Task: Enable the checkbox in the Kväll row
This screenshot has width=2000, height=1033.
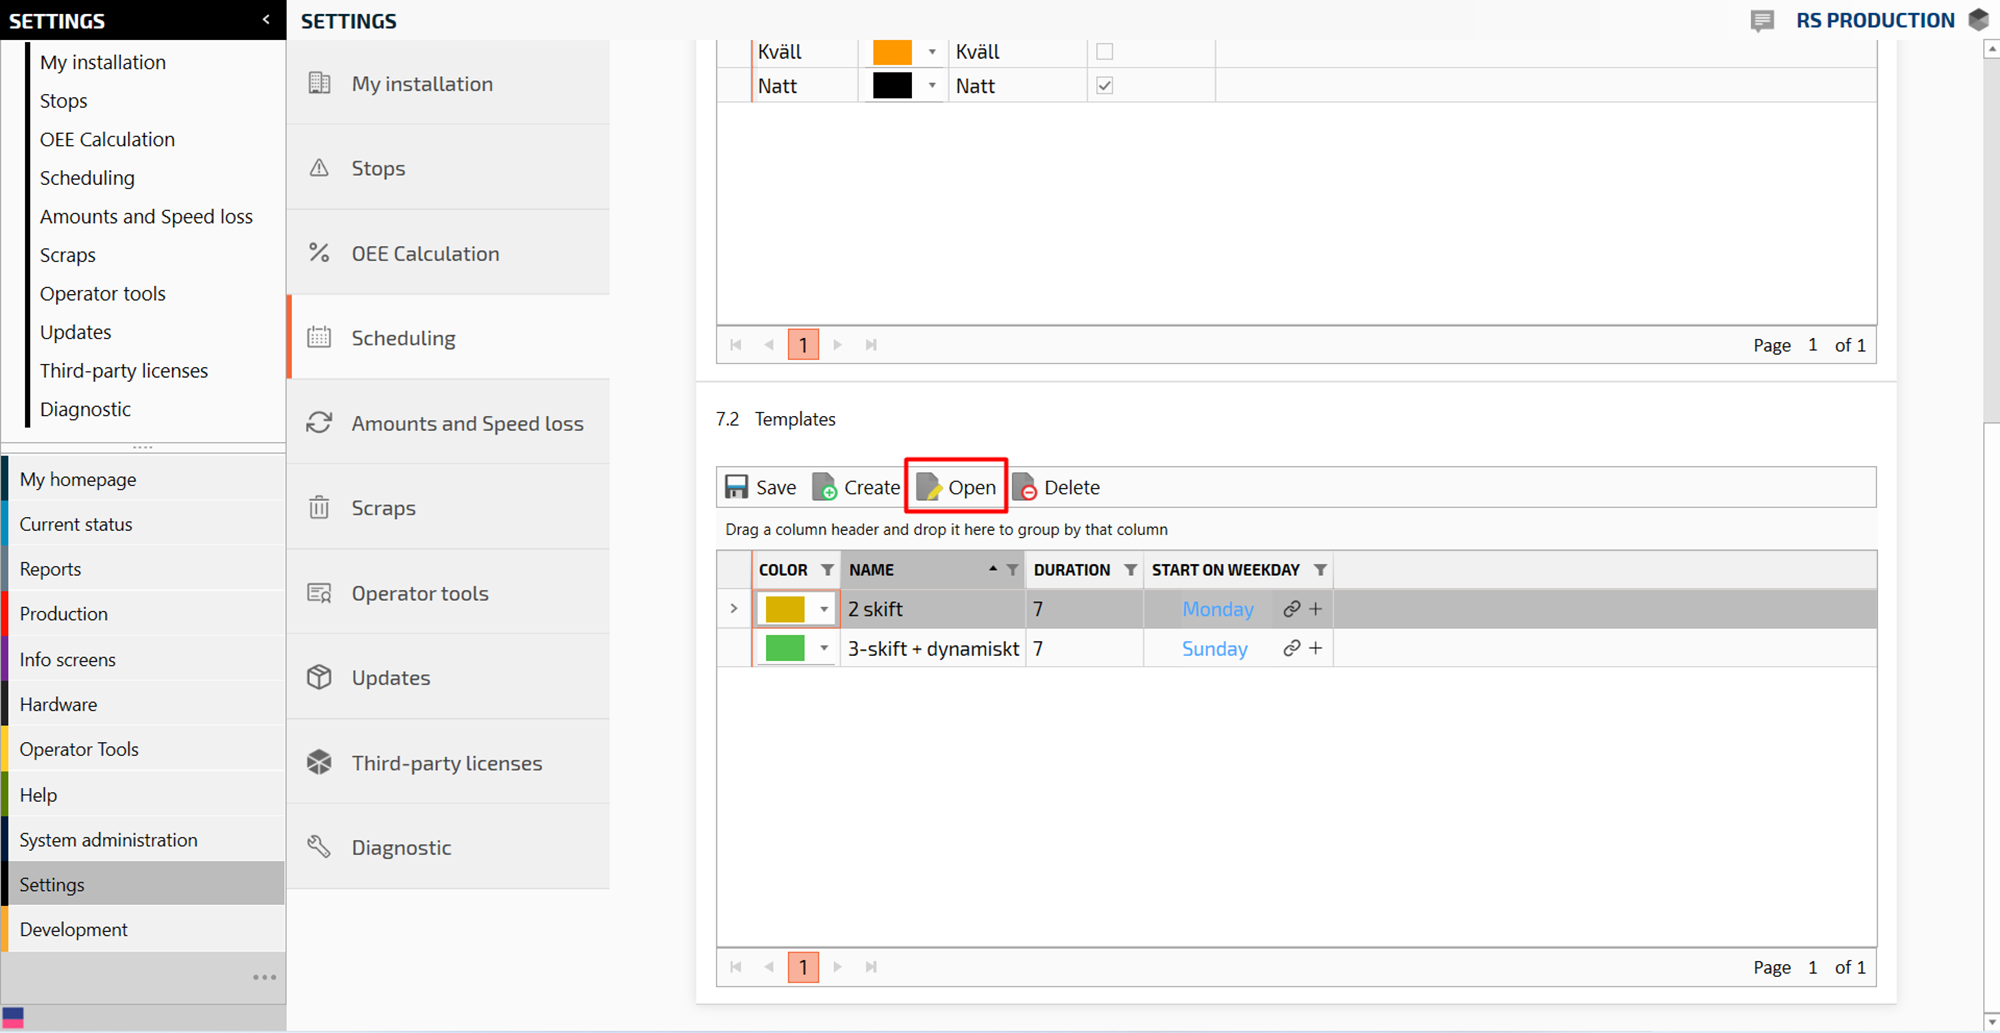Action: pos(1104,52)
